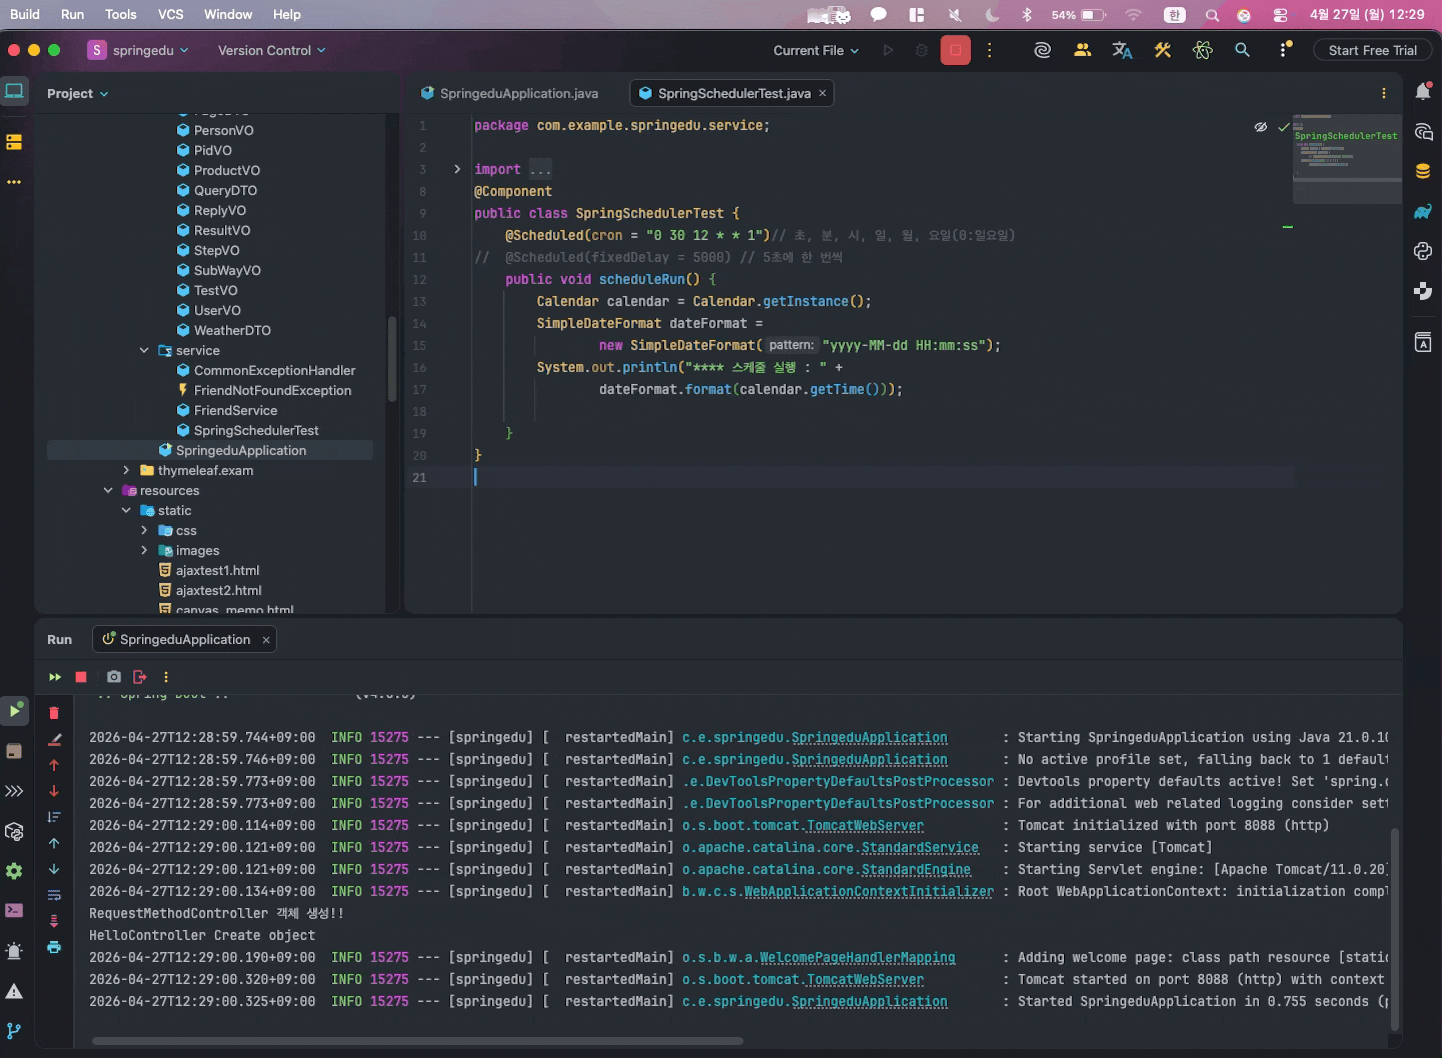The image size is (1442, 1058).
Task: Expand the folded import block
Action: click(457, 169)
